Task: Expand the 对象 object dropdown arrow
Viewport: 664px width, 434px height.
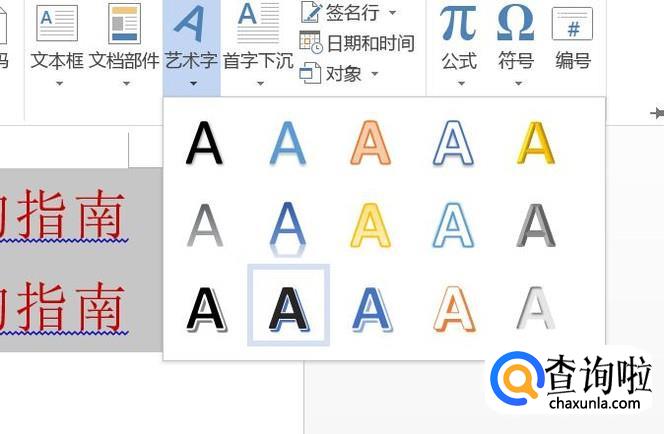Action: point(375,74)
